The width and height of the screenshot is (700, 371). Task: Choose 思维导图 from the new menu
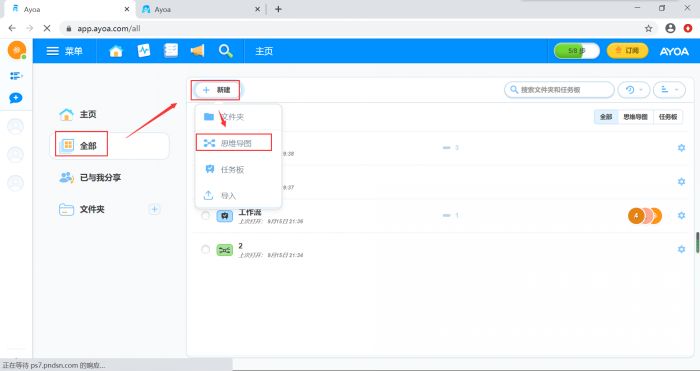click(233, 143)
